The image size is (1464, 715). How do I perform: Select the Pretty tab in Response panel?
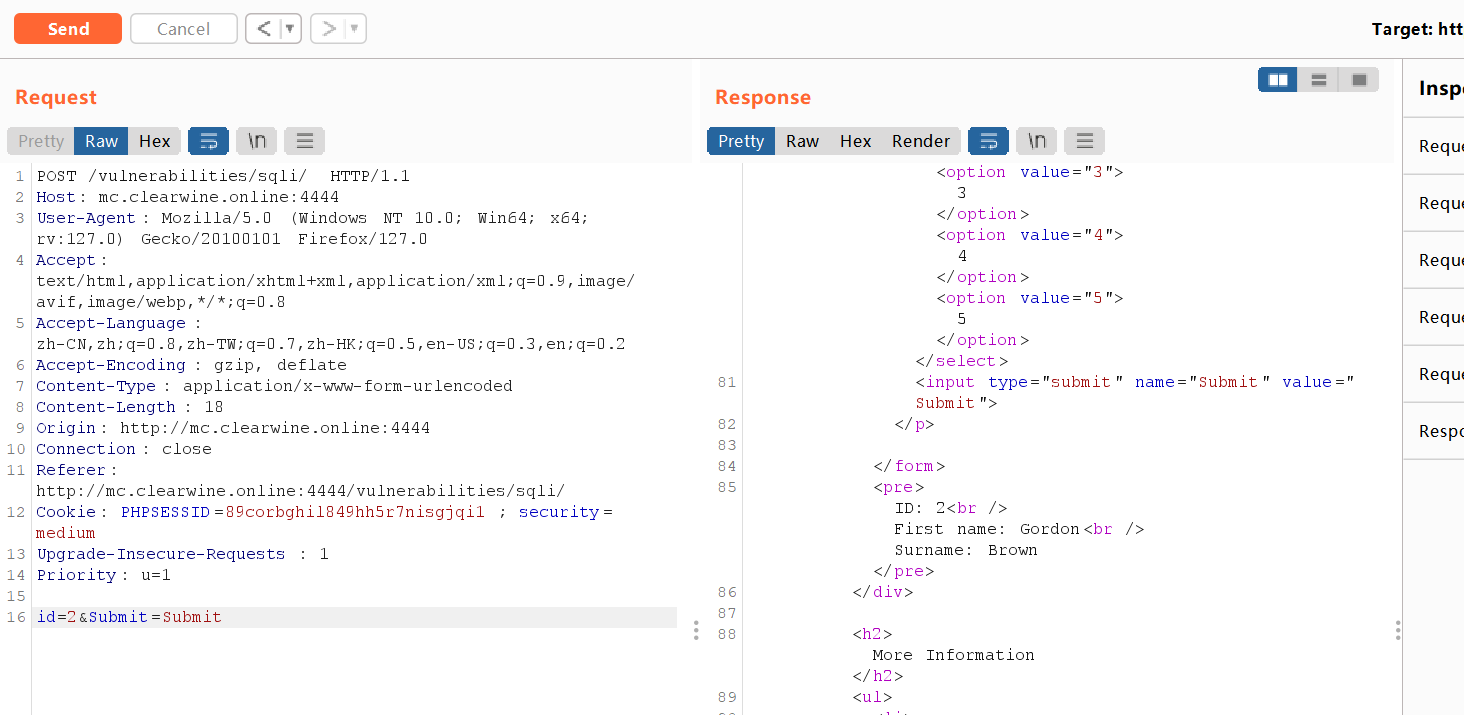point(741,141)
